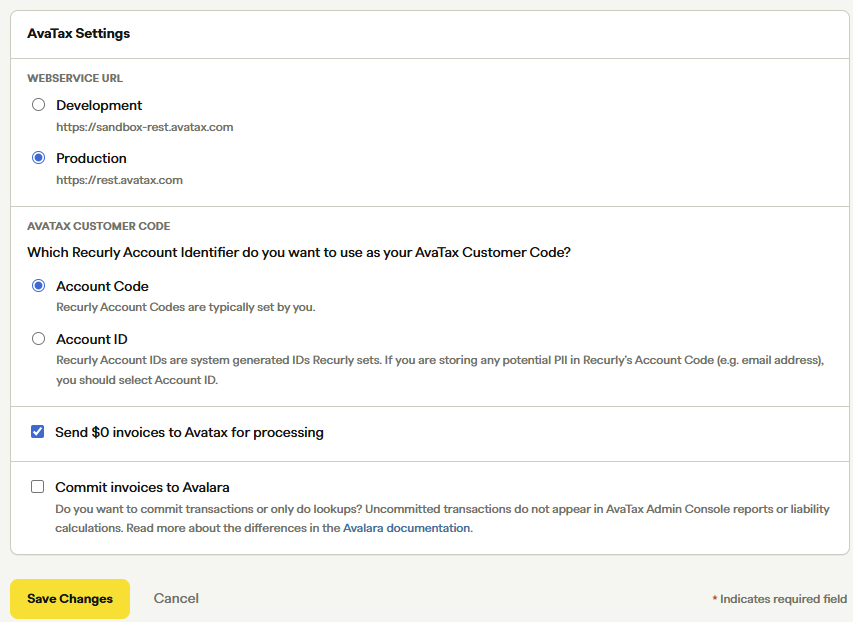Enable the Commit invoices to Avalara checkbox
Viewport: 853px width, 622px height.
click(38, 486)
